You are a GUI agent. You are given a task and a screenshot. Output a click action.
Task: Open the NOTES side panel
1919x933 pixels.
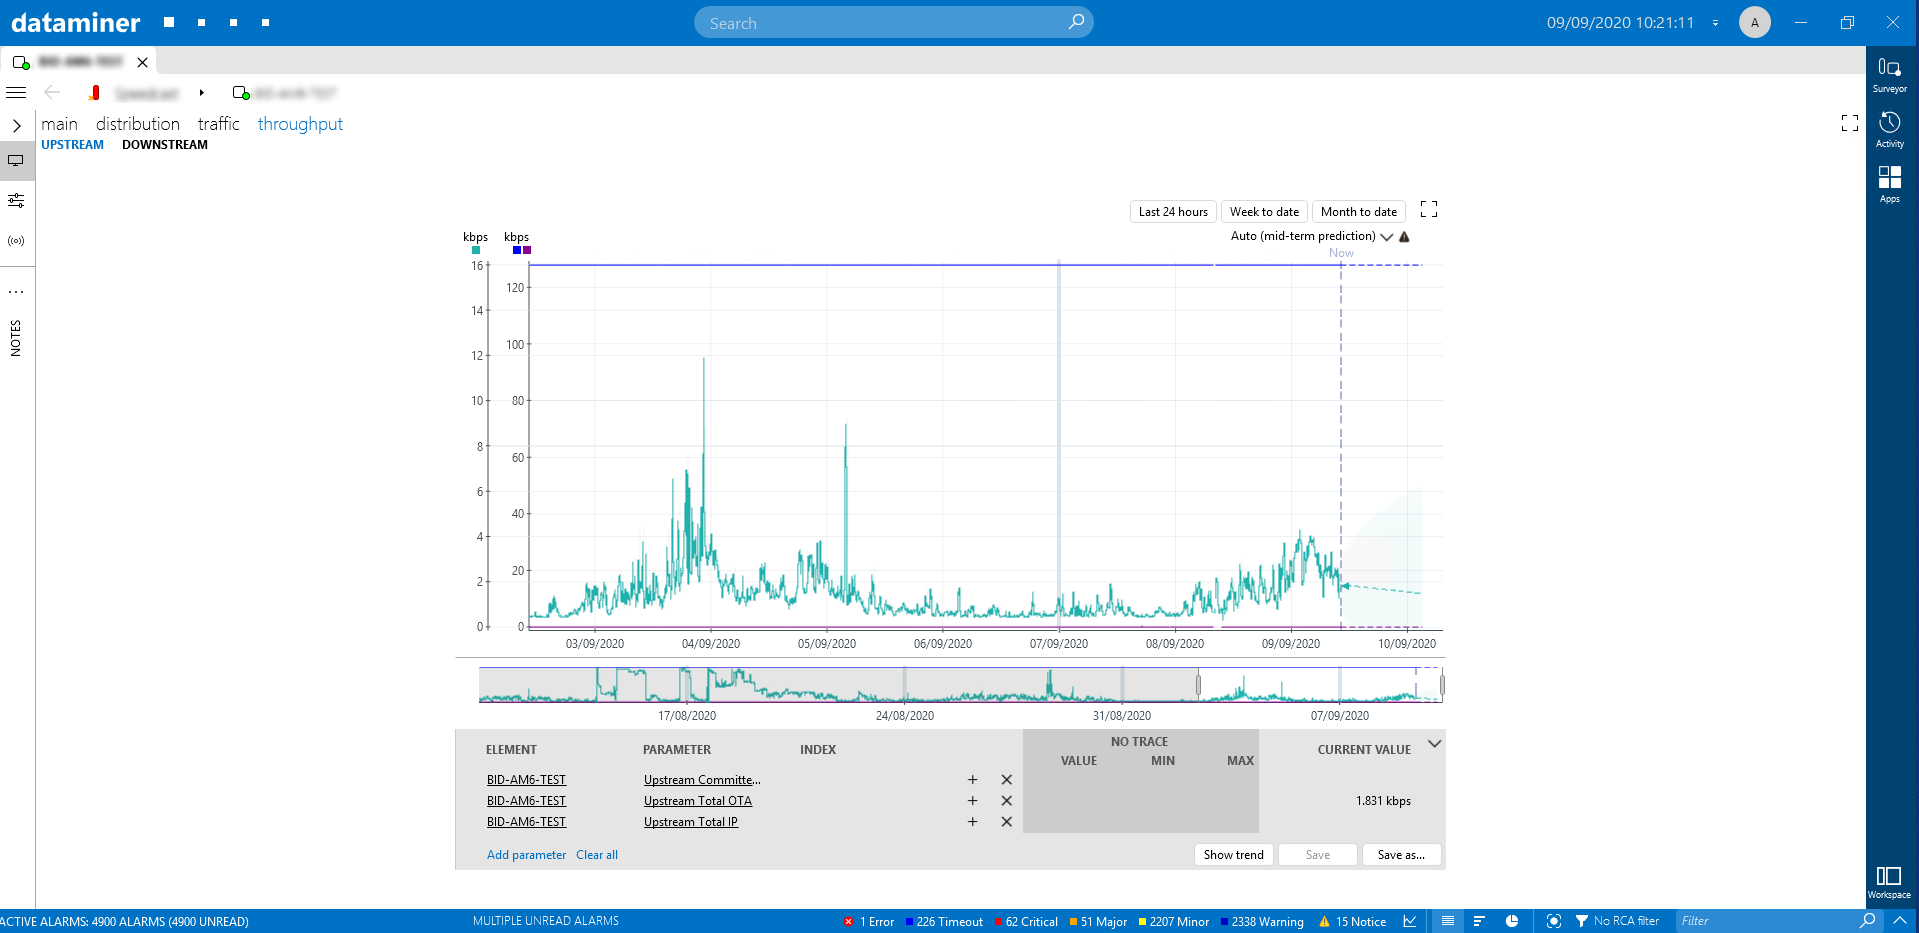(x=15, y=338)
